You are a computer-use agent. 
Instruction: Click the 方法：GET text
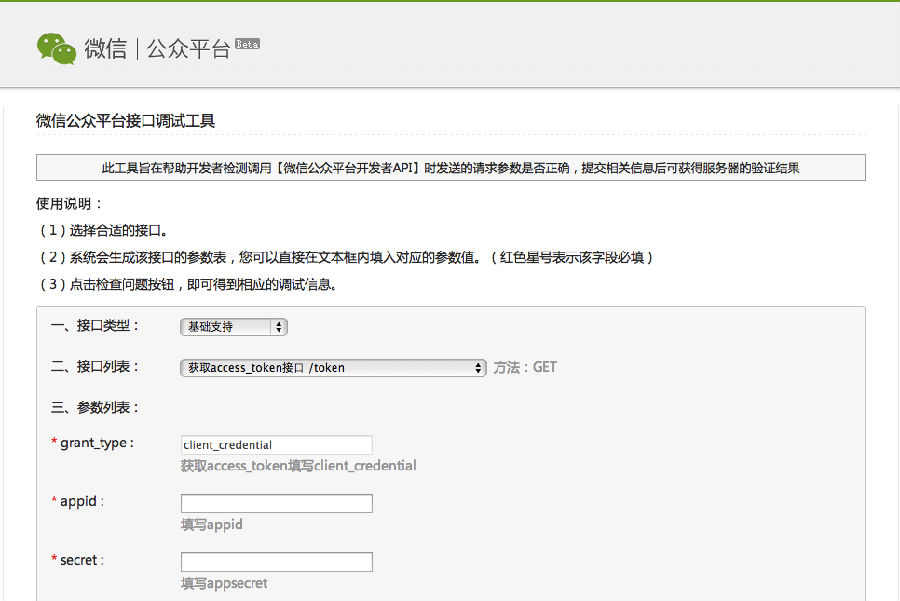[525, 367]
